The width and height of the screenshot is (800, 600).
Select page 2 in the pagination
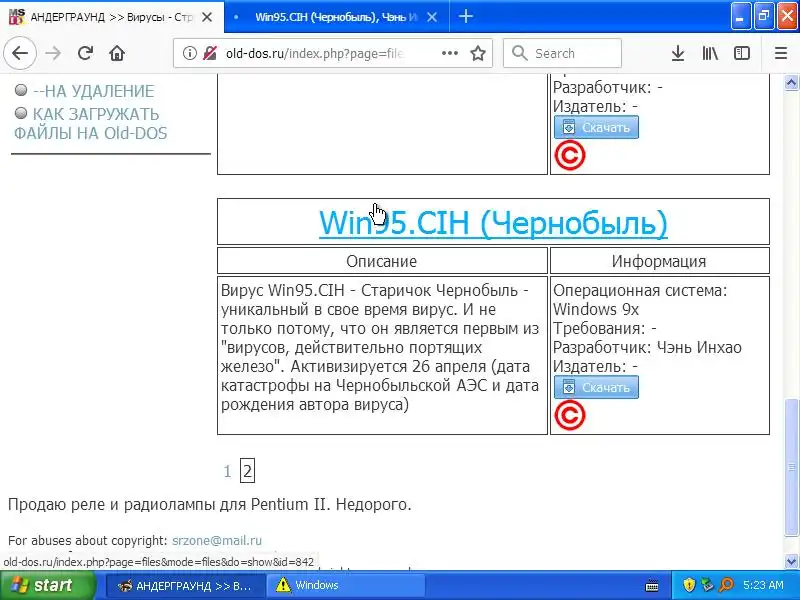click(247, 471)
